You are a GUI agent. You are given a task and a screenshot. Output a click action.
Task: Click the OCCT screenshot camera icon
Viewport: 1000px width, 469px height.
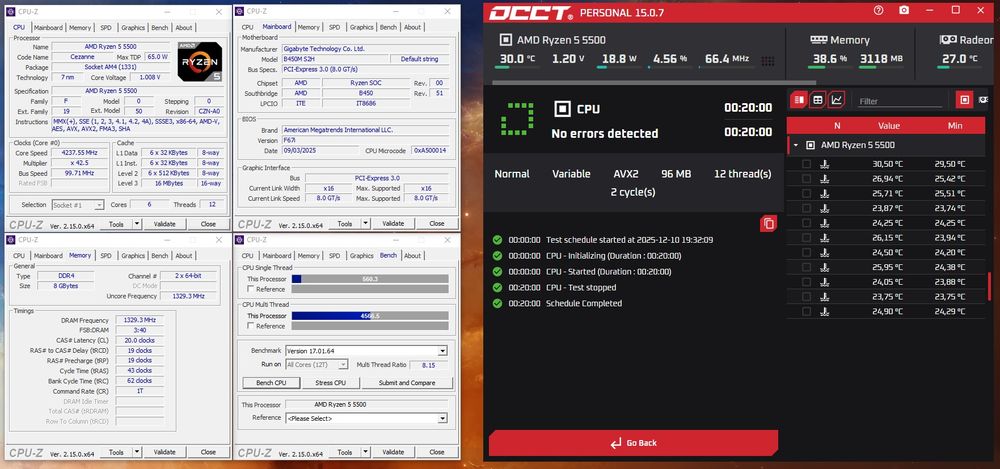coord(904,10)
